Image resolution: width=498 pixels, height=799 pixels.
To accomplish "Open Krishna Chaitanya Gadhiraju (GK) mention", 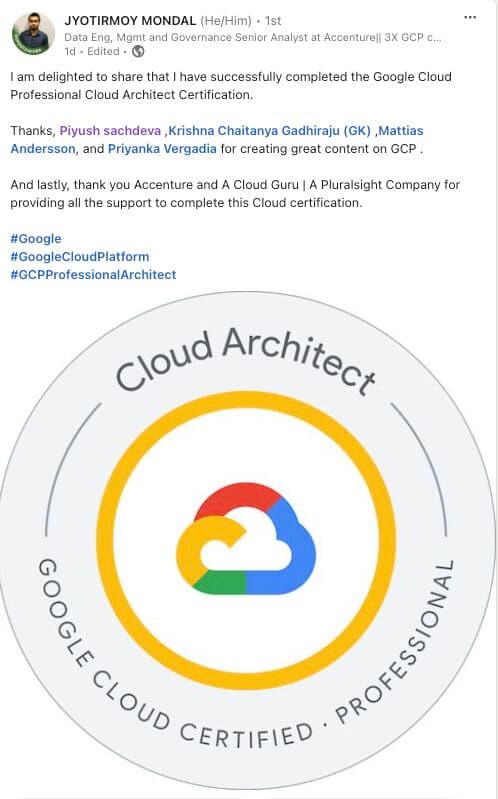I will [270, 131].
